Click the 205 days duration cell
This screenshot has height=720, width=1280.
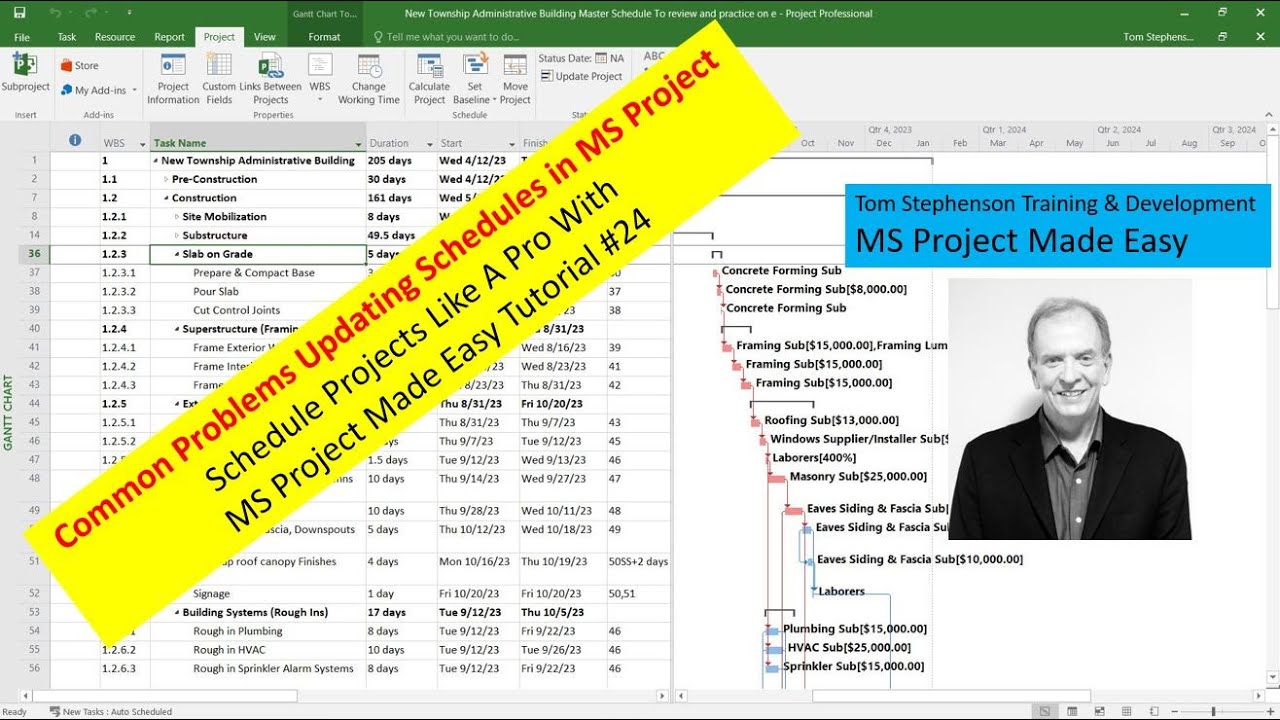401,161
